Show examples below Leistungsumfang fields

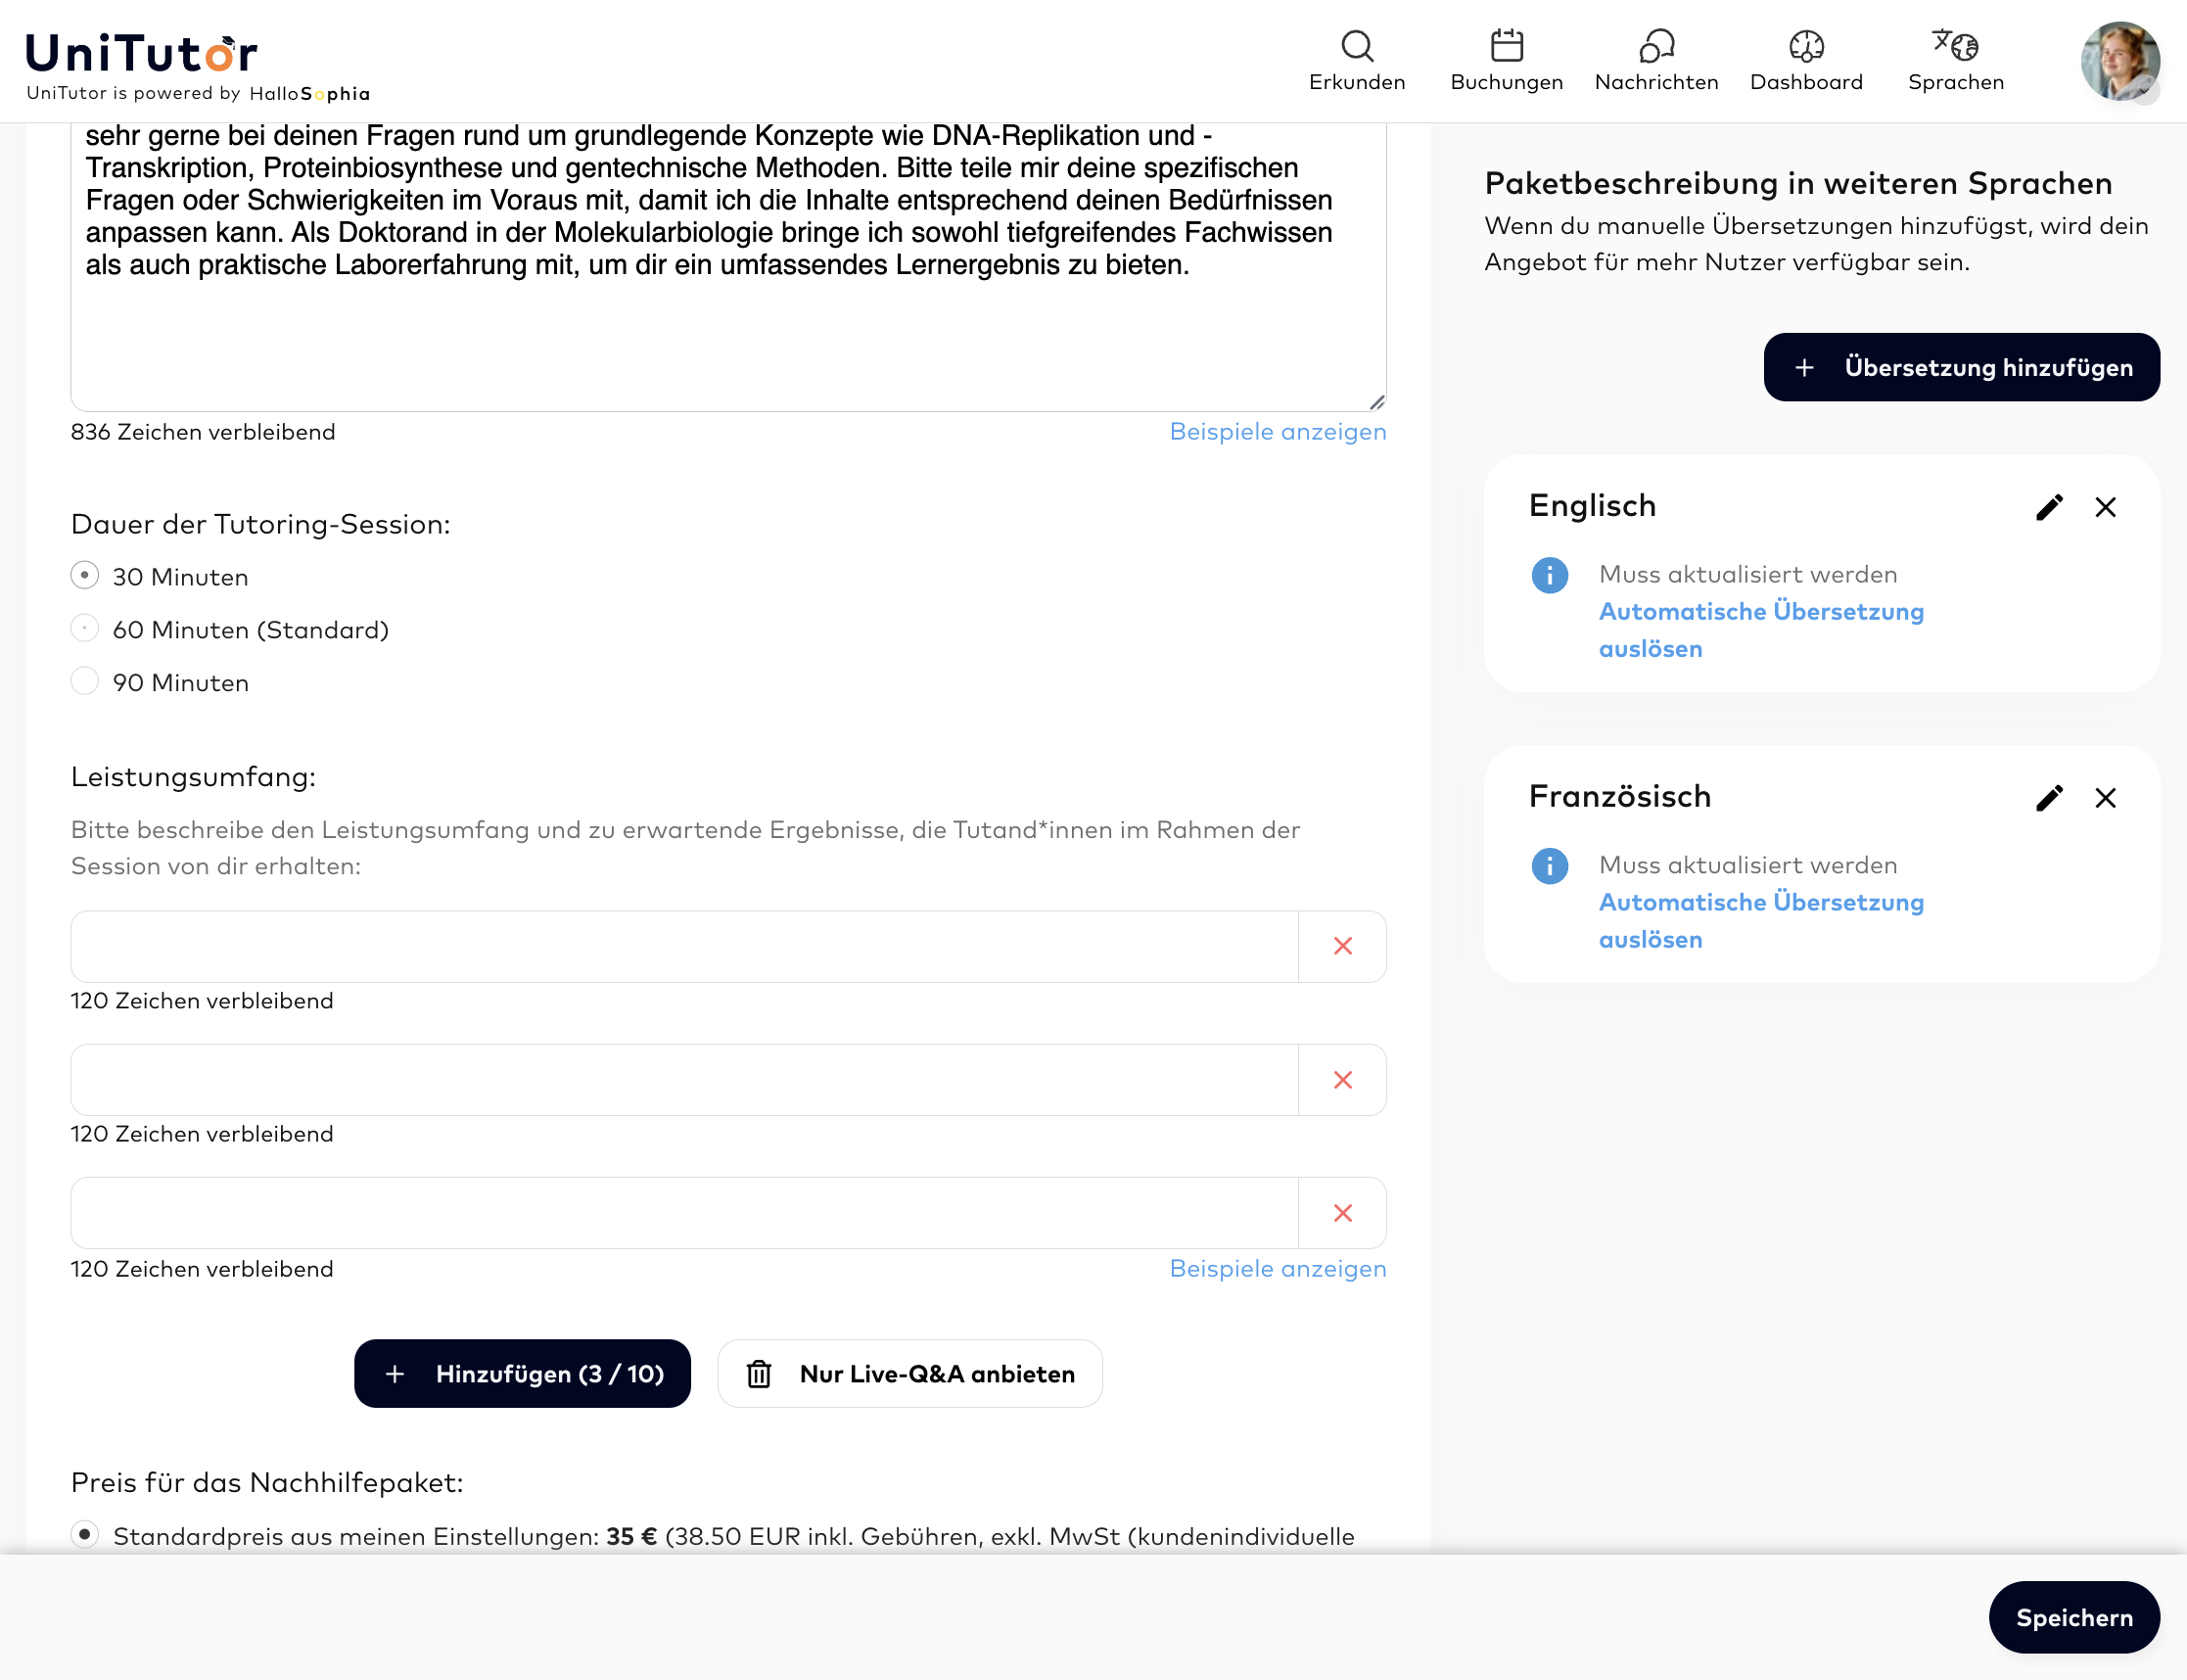tap(1277, 1268)
